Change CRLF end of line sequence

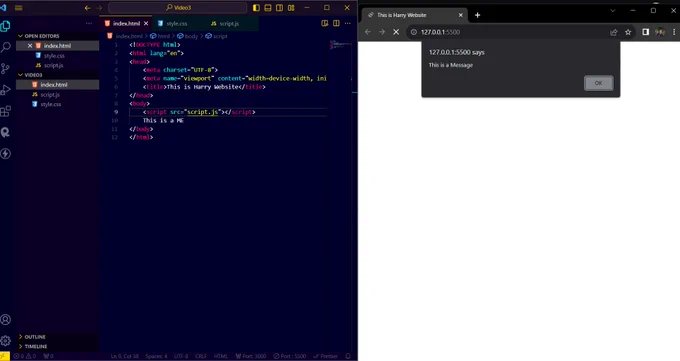tap(201, 356)
